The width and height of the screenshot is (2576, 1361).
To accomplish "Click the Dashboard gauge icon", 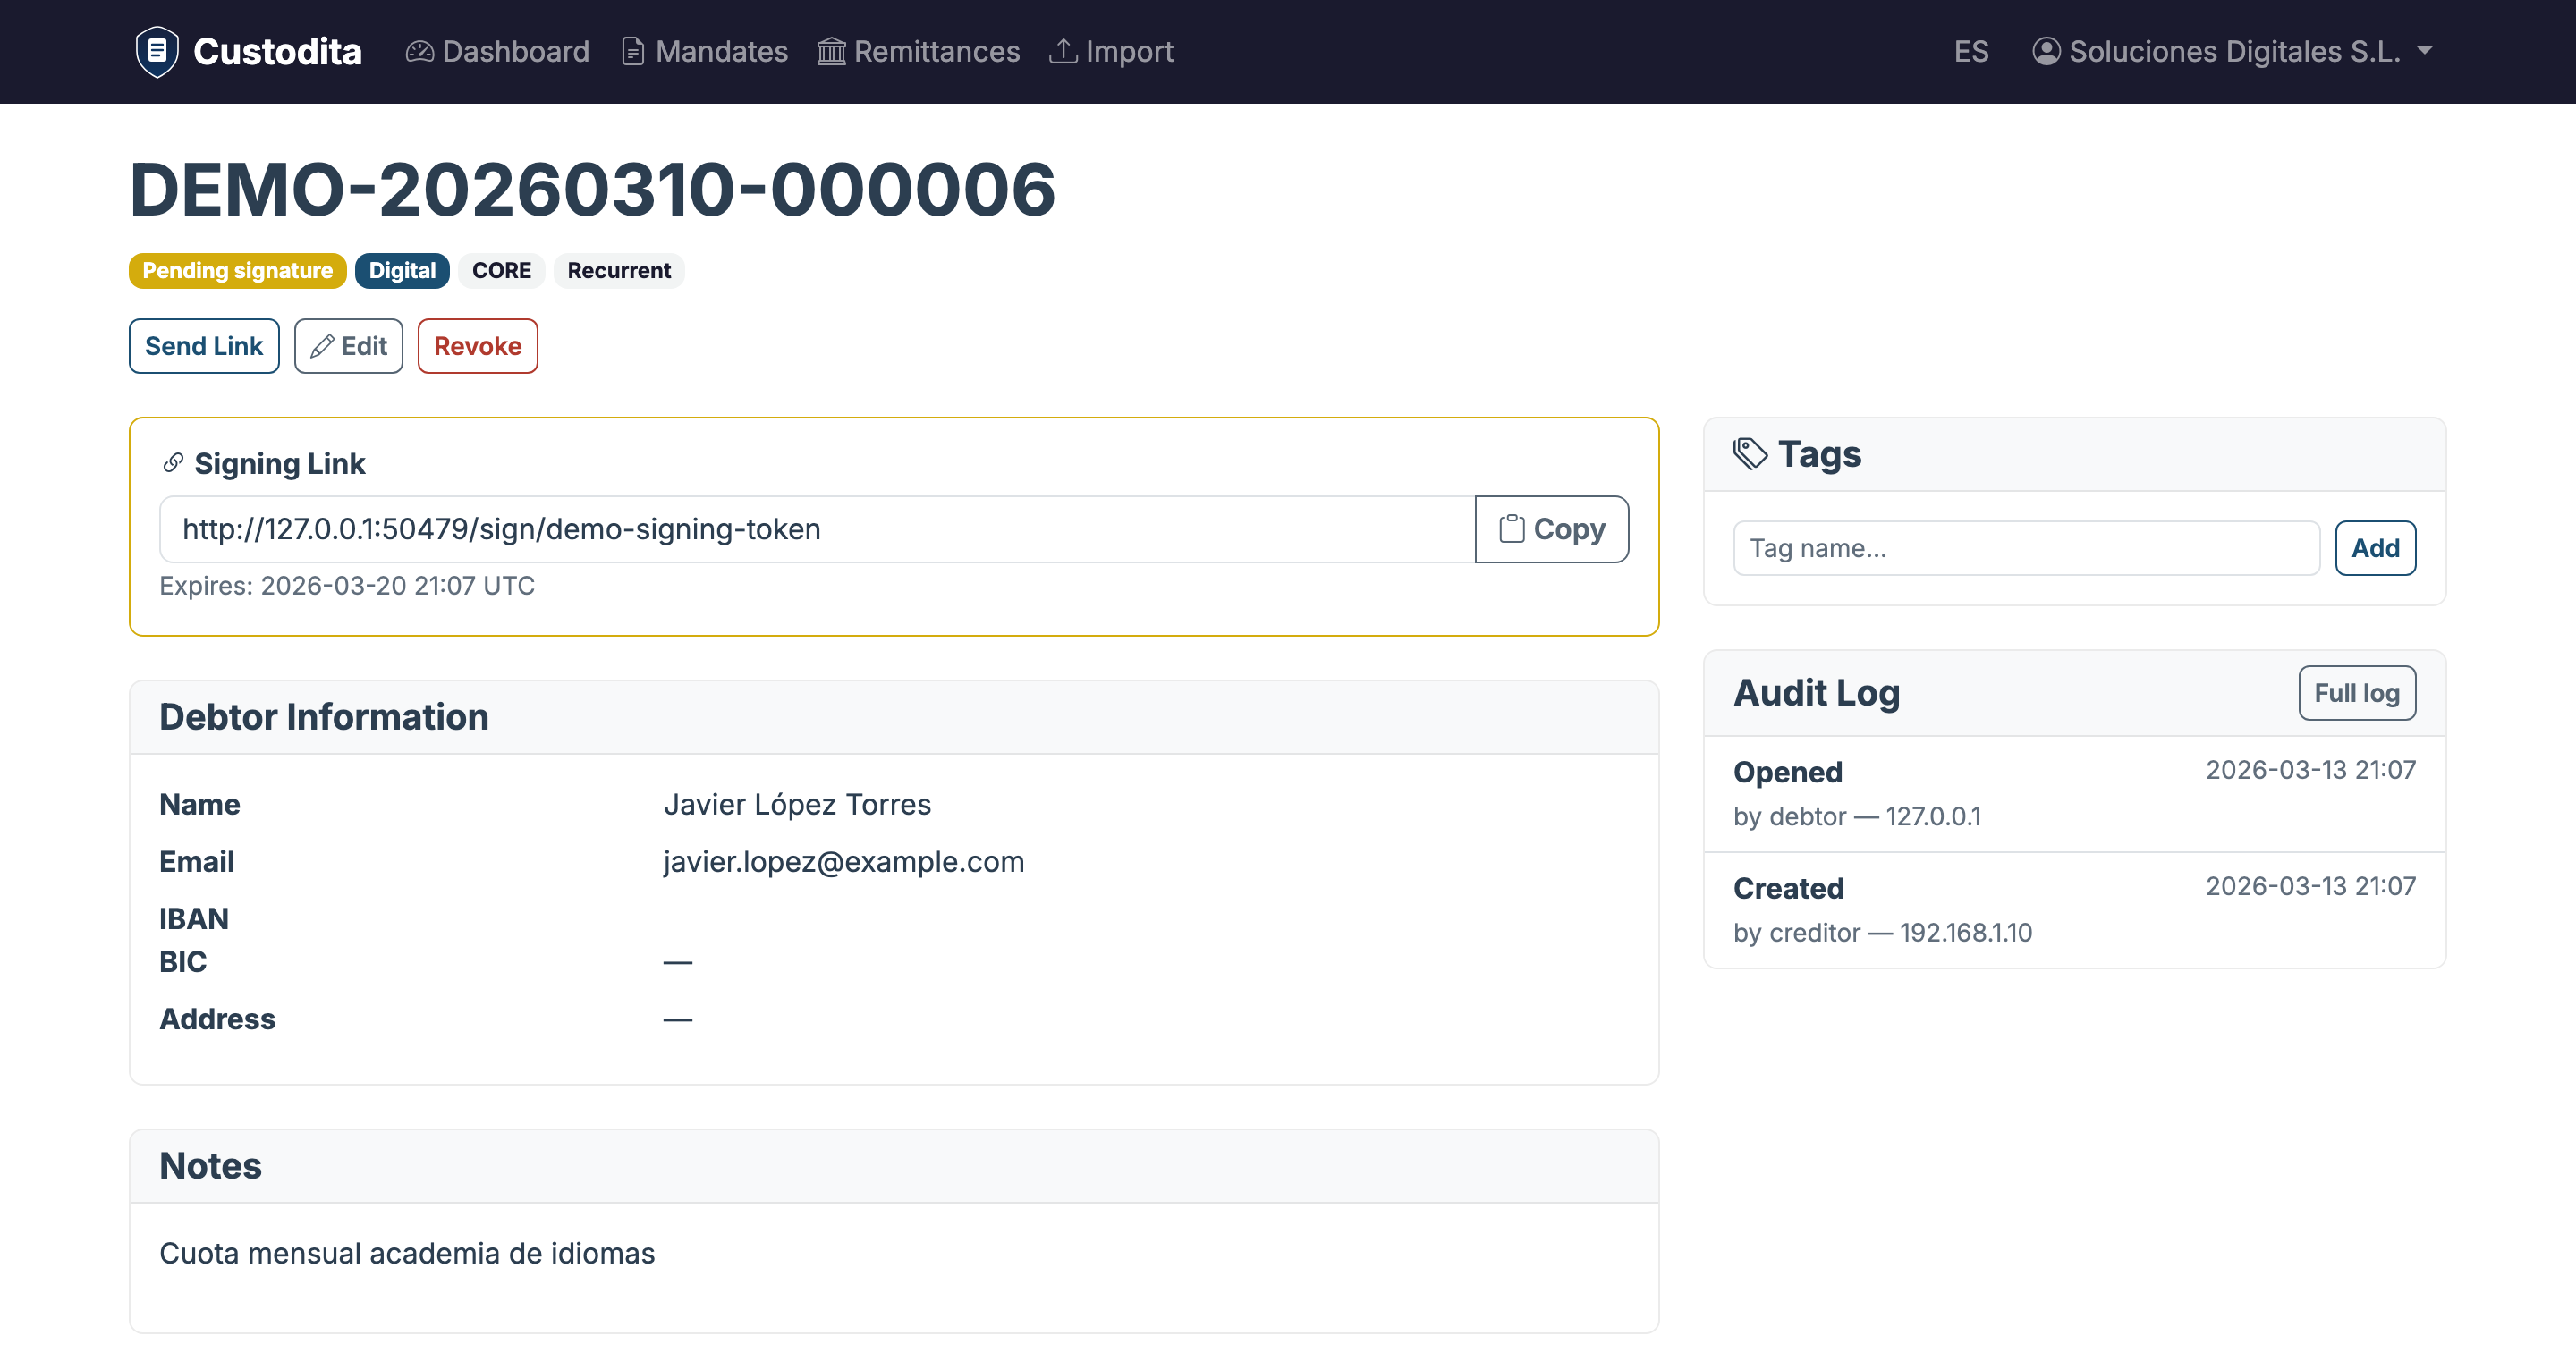I will (419, 51).
